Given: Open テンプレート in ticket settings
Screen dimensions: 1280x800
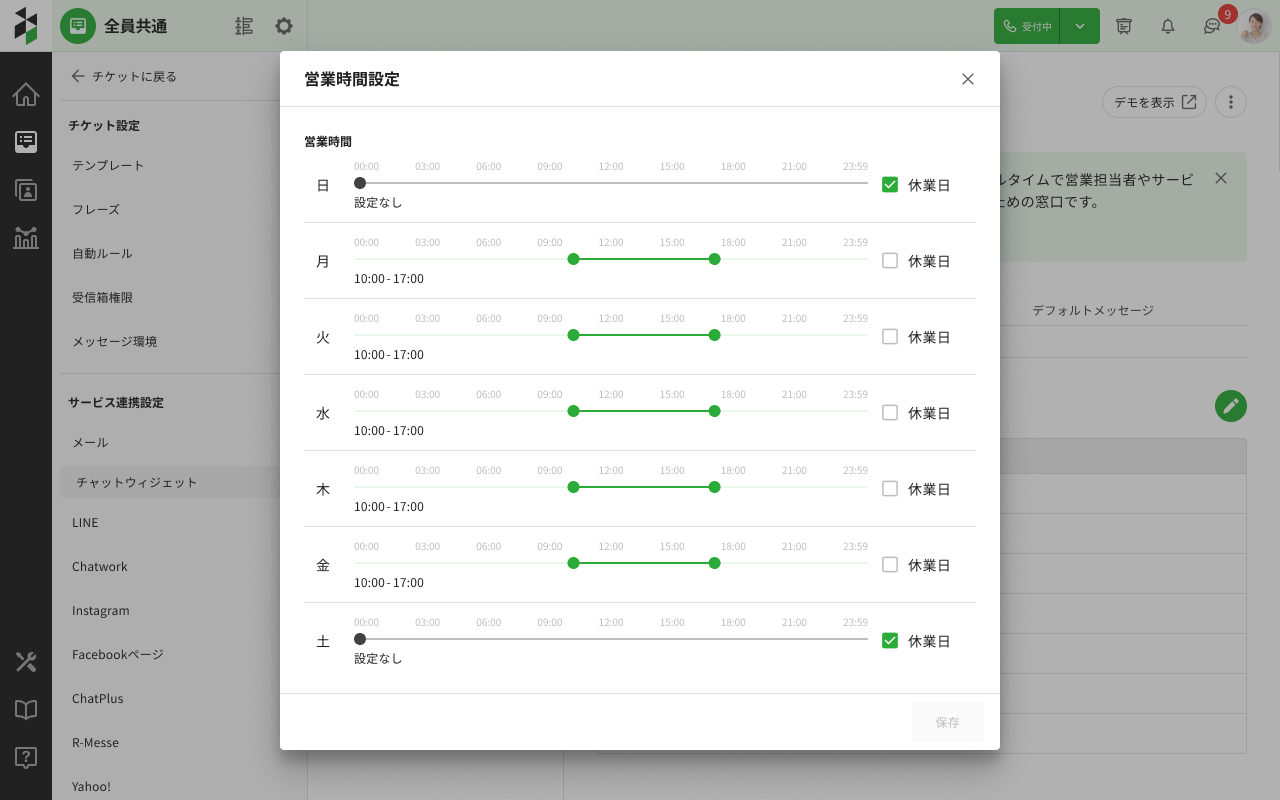Looking at the screenshot, I should click(x=108, y=165).
